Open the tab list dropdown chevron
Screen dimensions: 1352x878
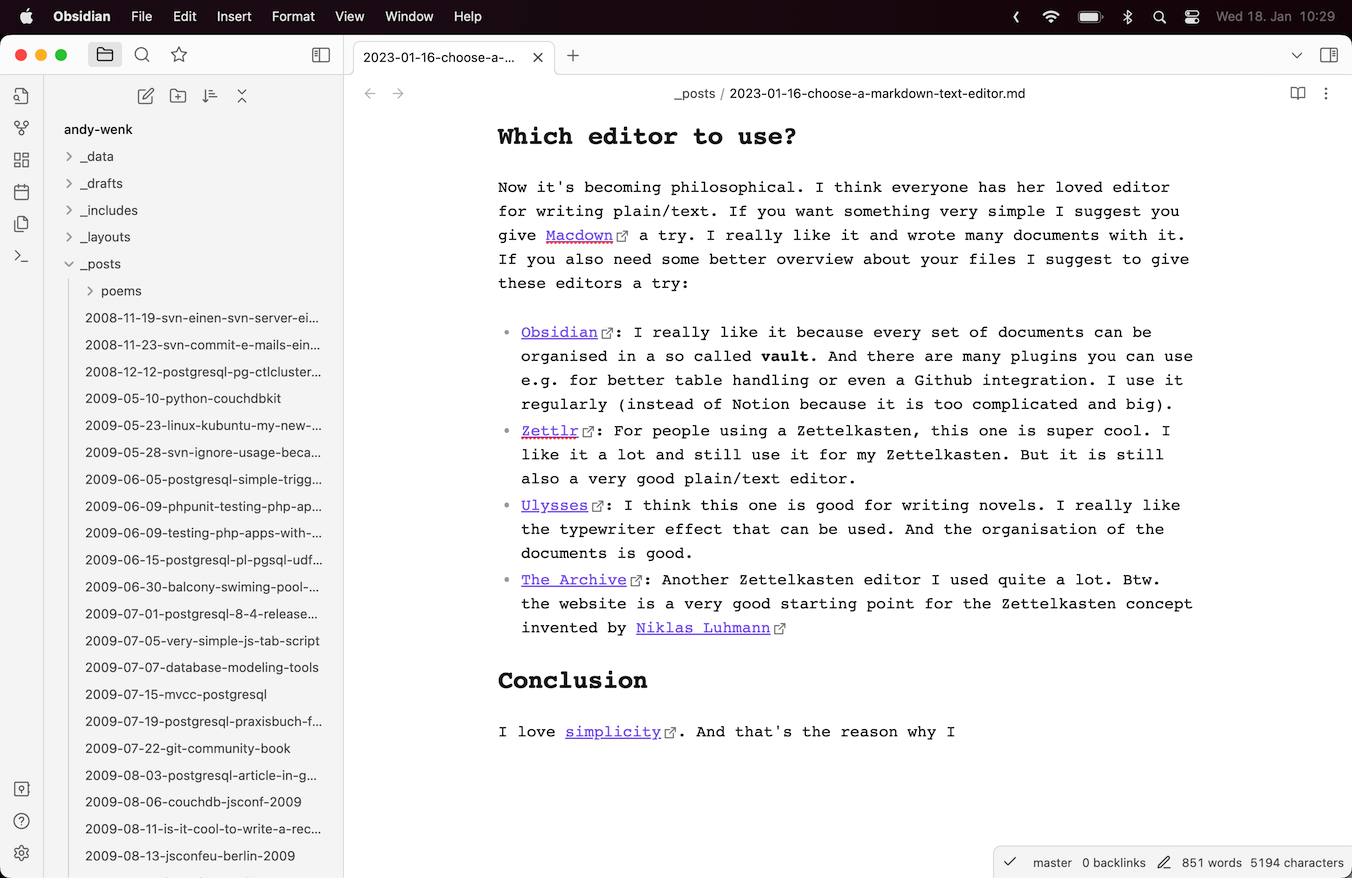pyautogui.click(x=1297, y=55)
